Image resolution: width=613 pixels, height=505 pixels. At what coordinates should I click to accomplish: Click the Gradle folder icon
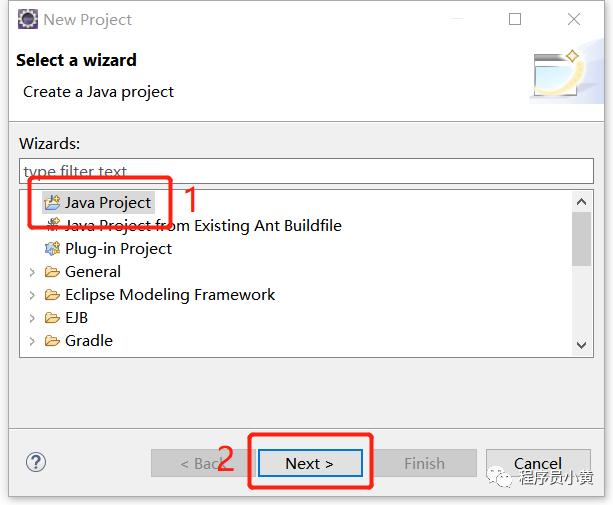[52, 341]
